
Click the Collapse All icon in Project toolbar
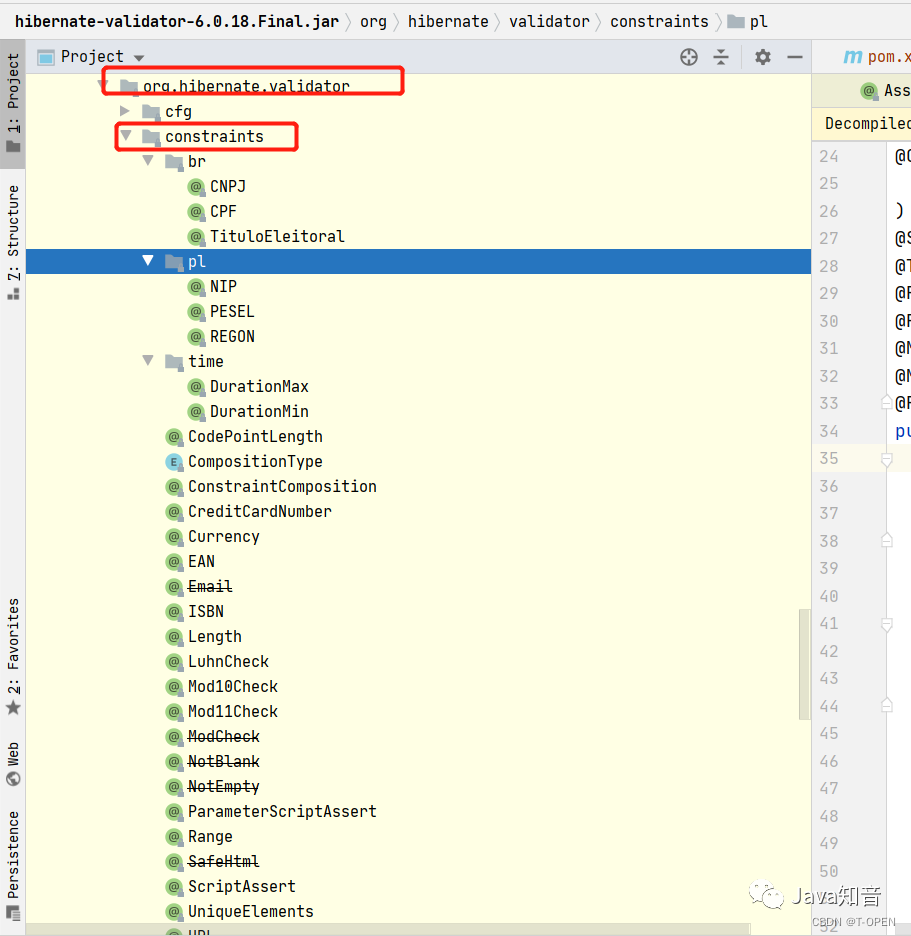point(721,57)
